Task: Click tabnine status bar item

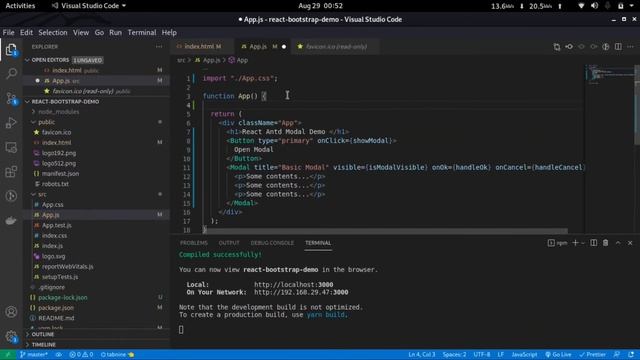Action: click(x=117, y=354)
